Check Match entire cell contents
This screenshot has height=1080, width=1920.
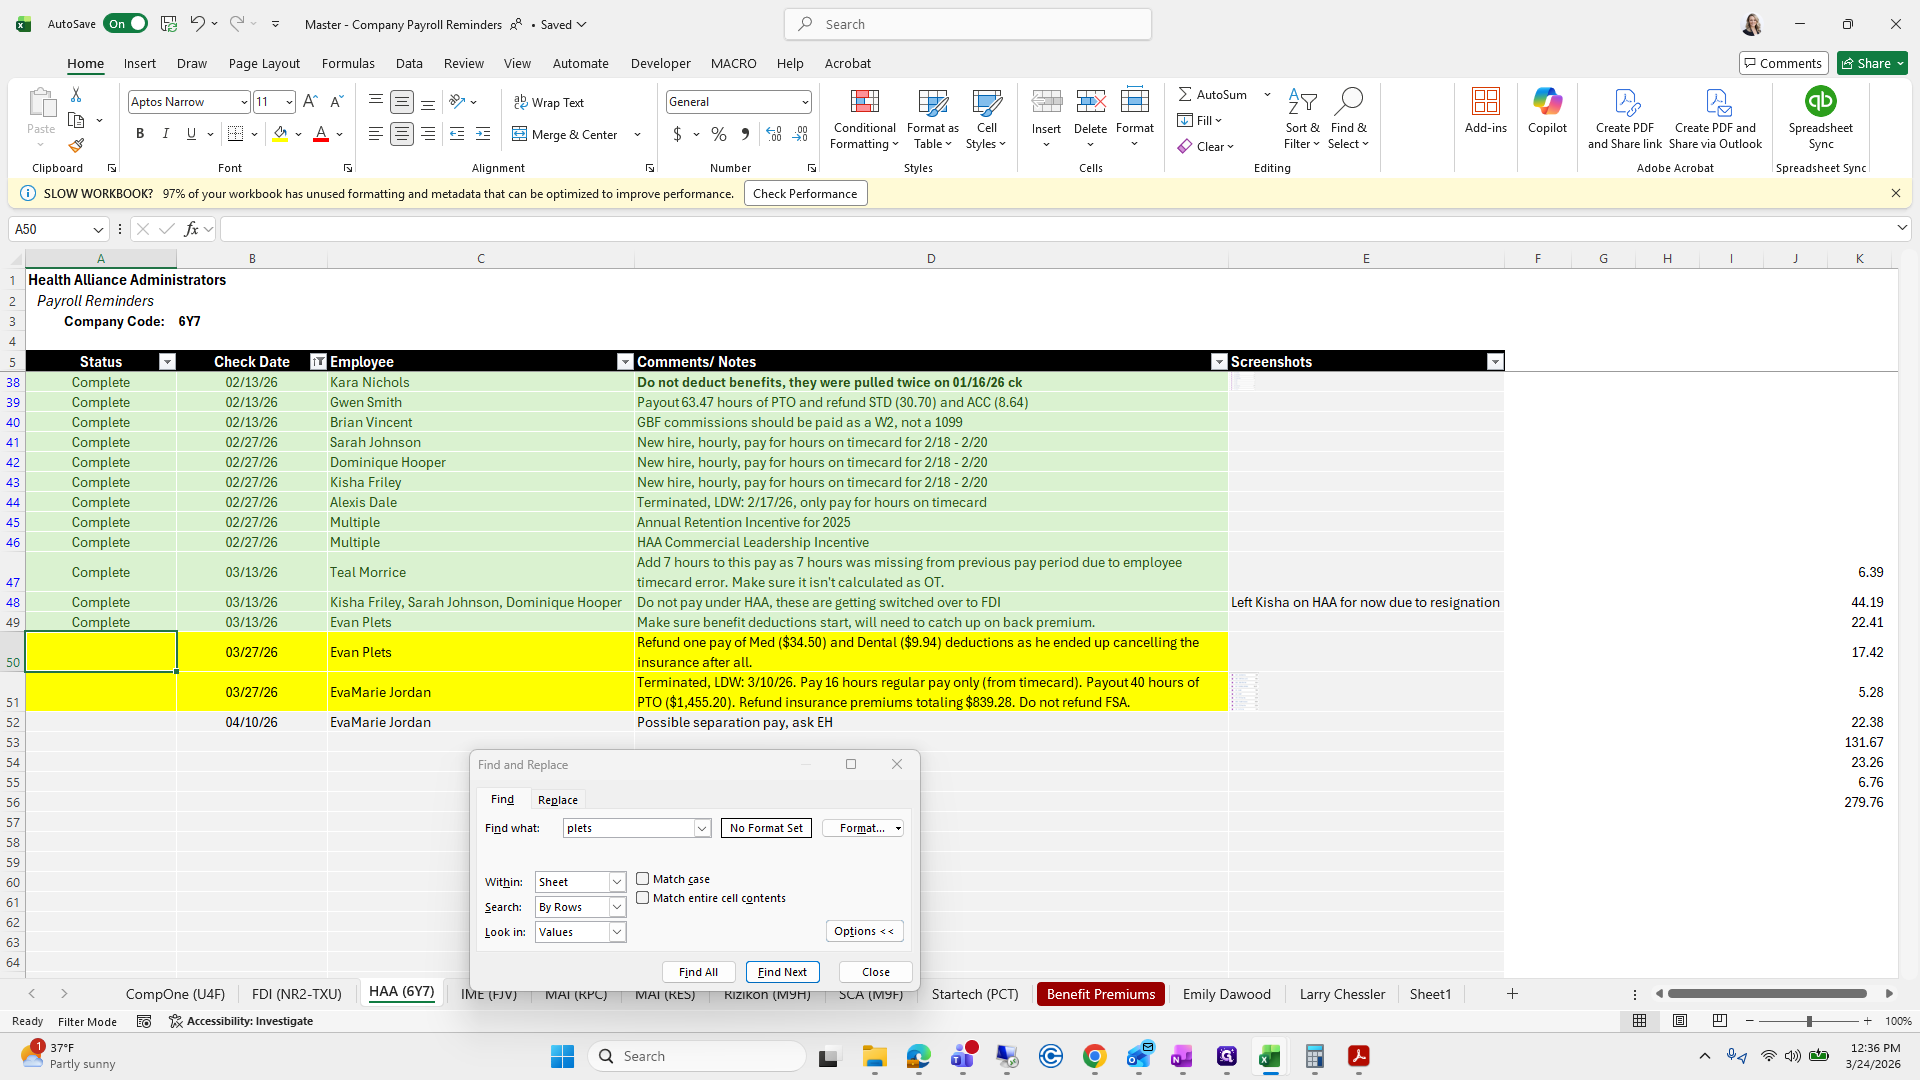coord(643,898)
